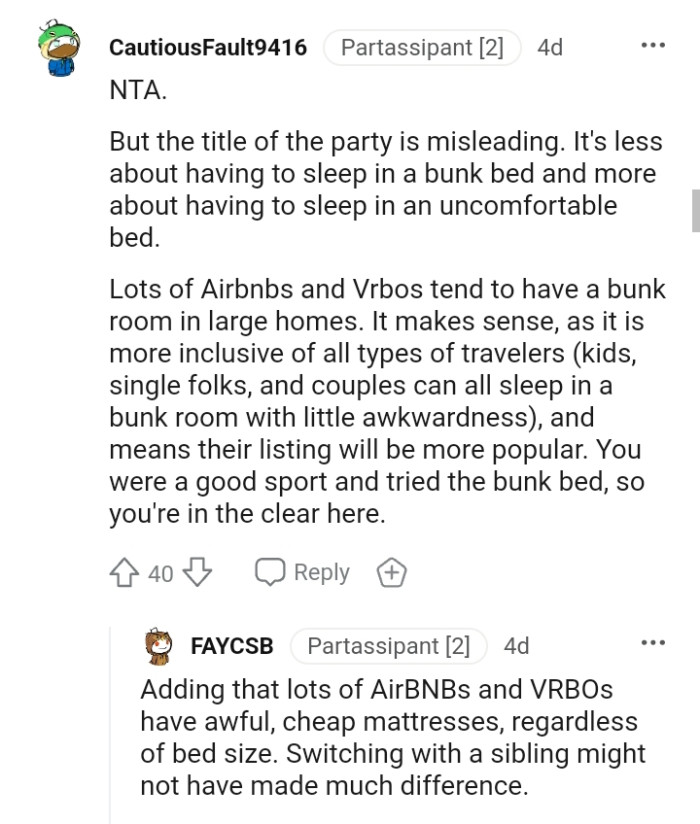Open more options for FAYCSB's reply
This screenshot has width=700, height=824.
(x=653, y=643)
